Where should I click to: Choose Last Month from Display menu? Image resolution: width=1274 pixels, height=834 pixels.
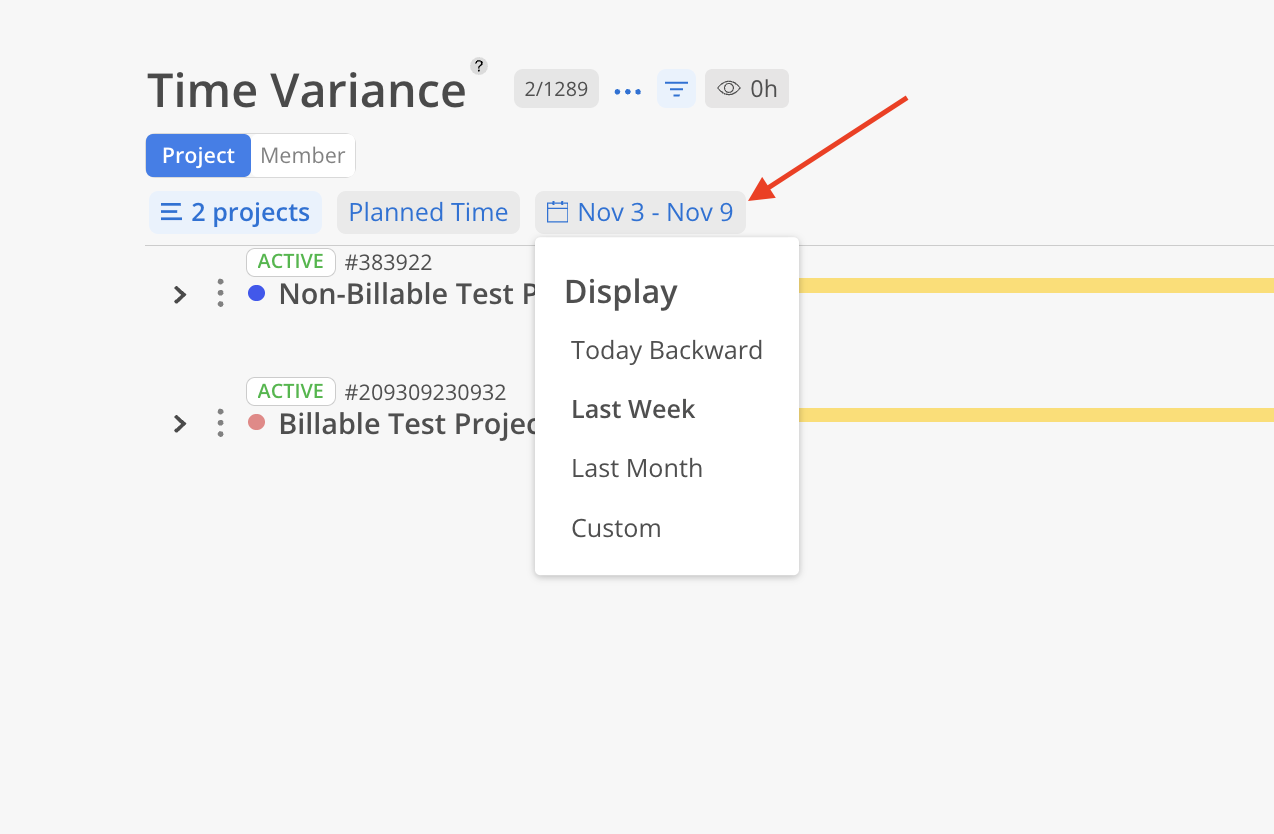pos(637,468)
